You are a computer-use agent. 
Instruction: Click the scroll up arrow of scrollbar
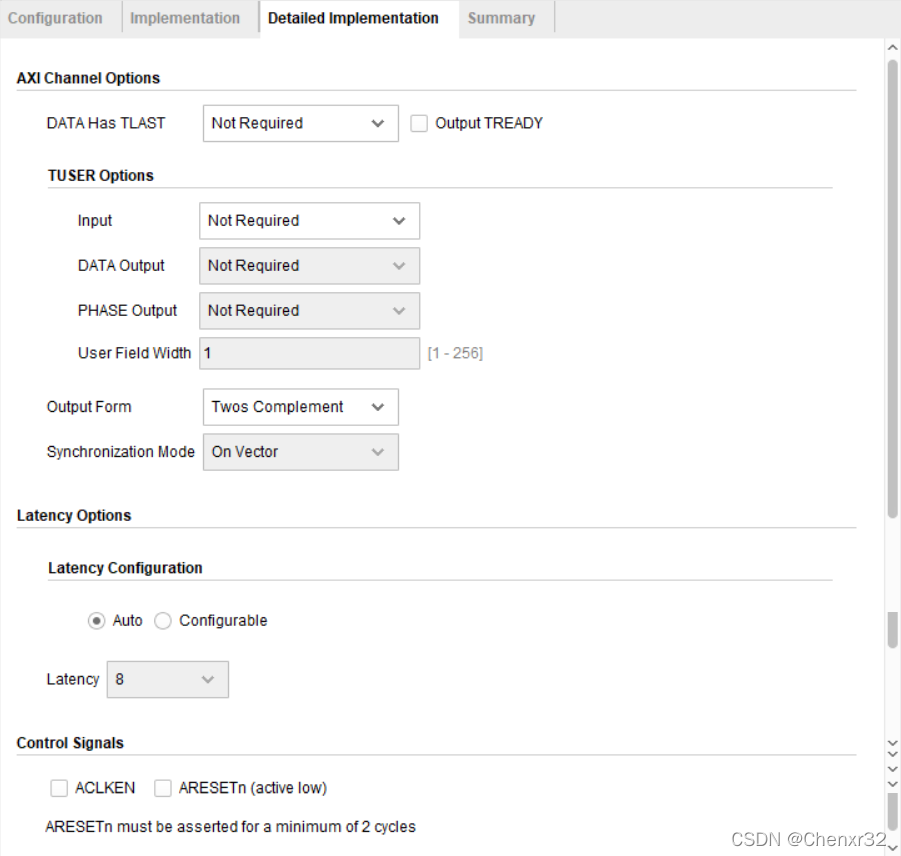pos(892,48)
